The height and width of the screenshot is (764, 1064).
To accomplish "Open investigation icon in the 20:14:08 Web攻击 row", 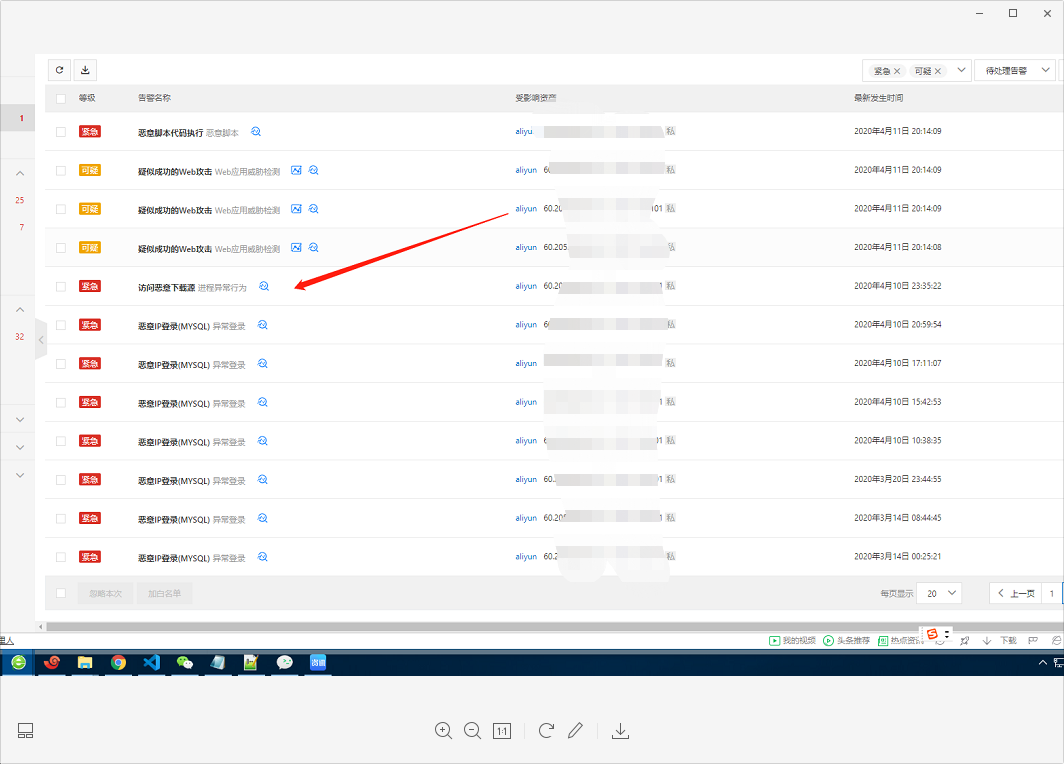I will 314,248.
